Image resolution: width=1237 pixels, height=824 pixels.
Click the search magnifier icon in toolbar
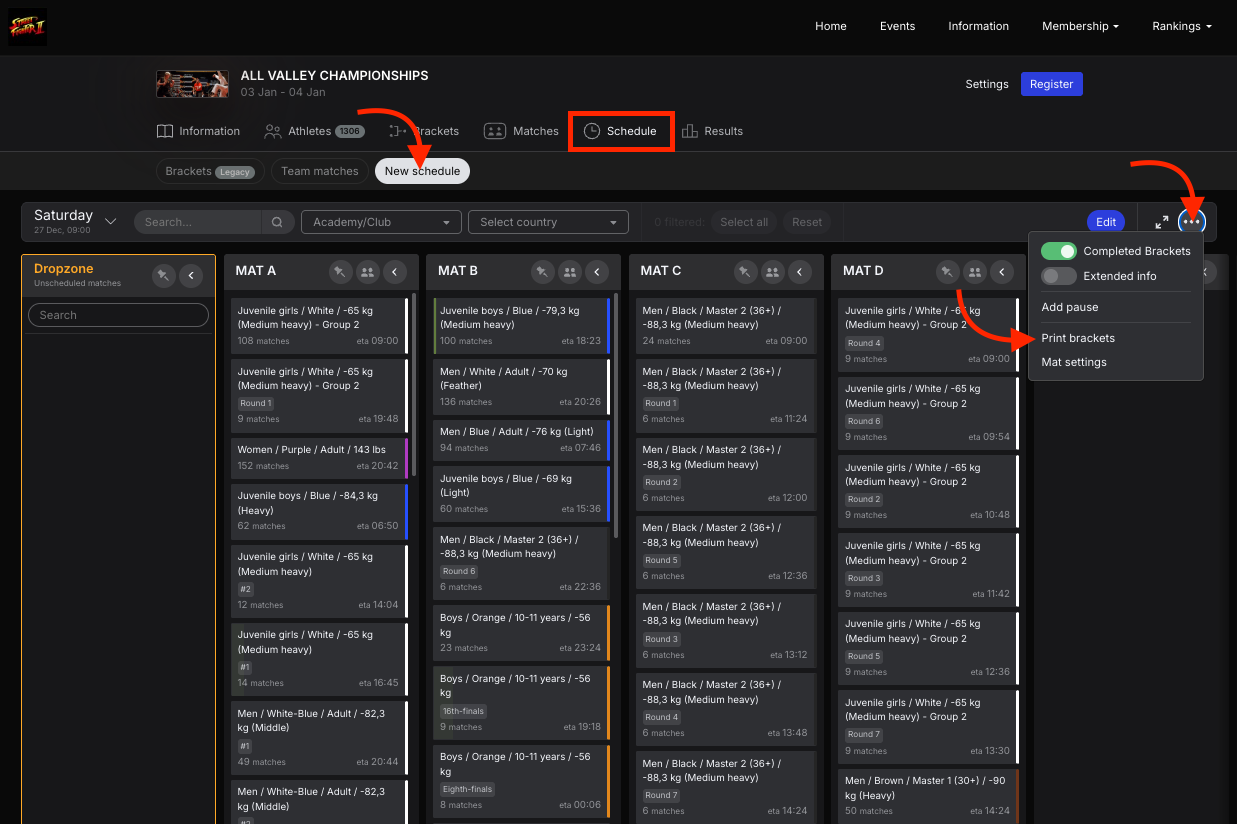277,222
